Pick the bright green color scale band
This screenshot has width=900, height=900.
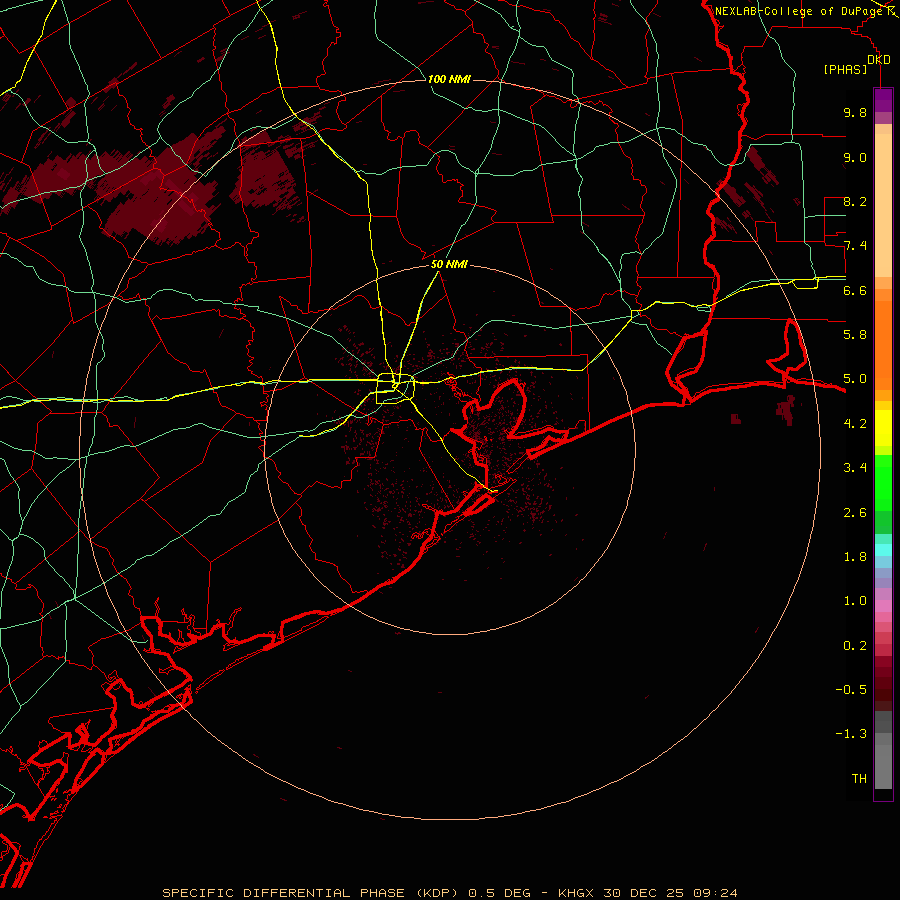tap(883, 482)
